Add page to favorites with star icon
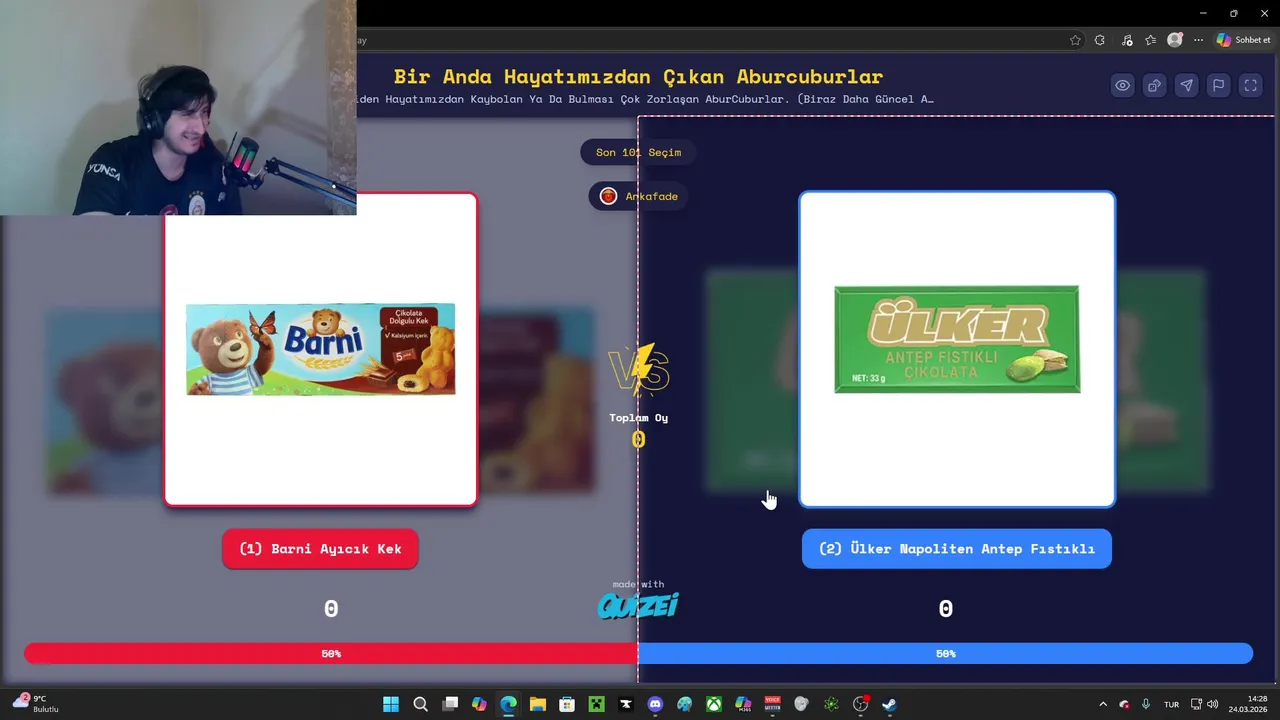Image resolution: width=1280 pixels, height=720 pixels. click(x=1075, y=40)
